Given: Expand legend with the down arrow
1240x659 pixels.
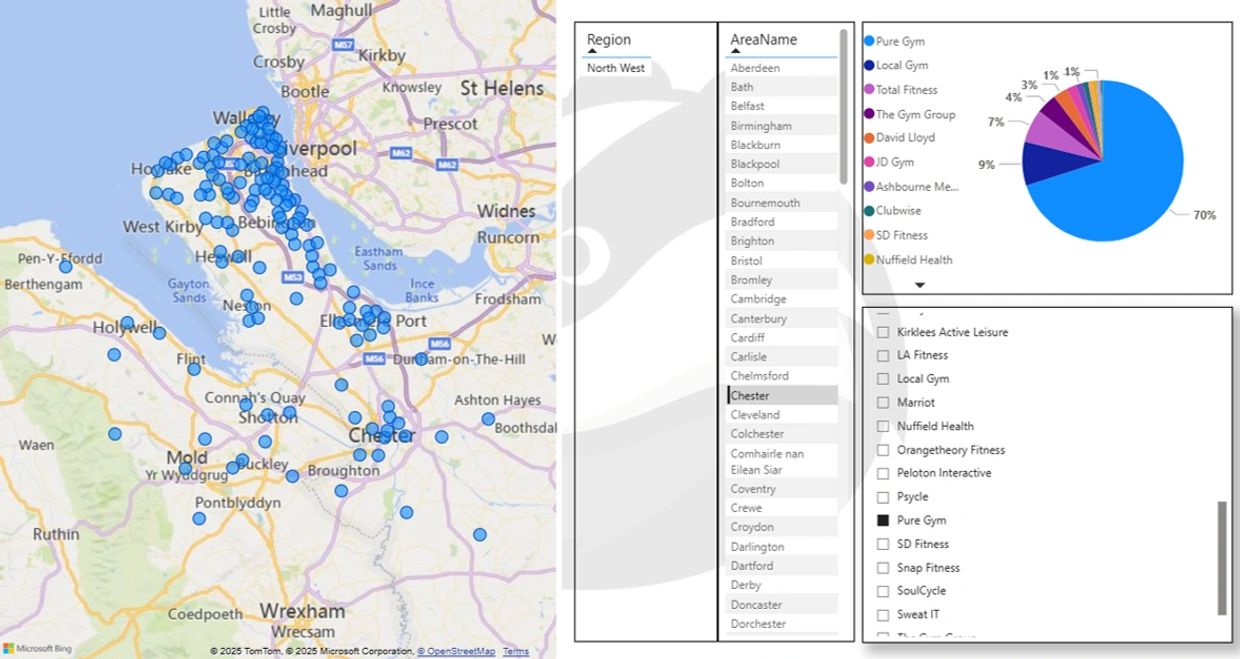Looking at the screenshot, I should click(920, 285).
